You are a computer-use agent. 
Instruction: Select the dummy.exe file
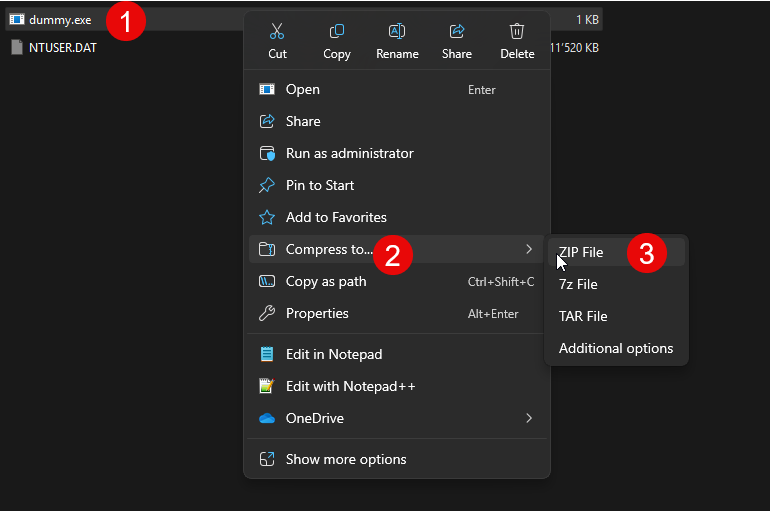60,19
